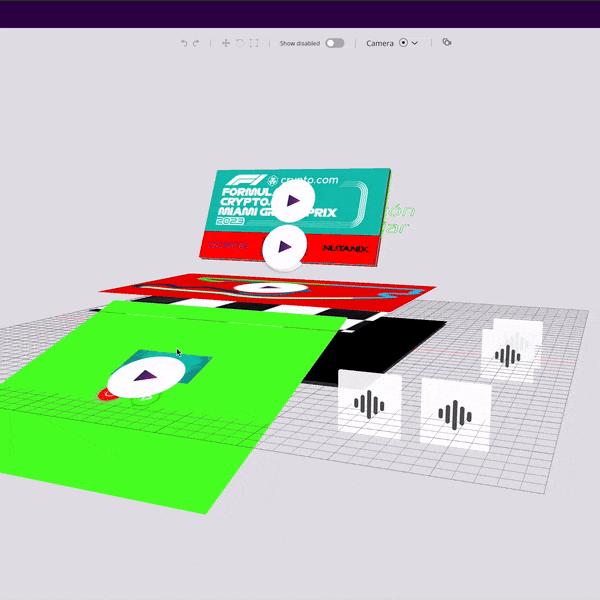Click the crypto.com text on poster
The height and width of the screenshot is (600, 600).
tap(309, 180)
